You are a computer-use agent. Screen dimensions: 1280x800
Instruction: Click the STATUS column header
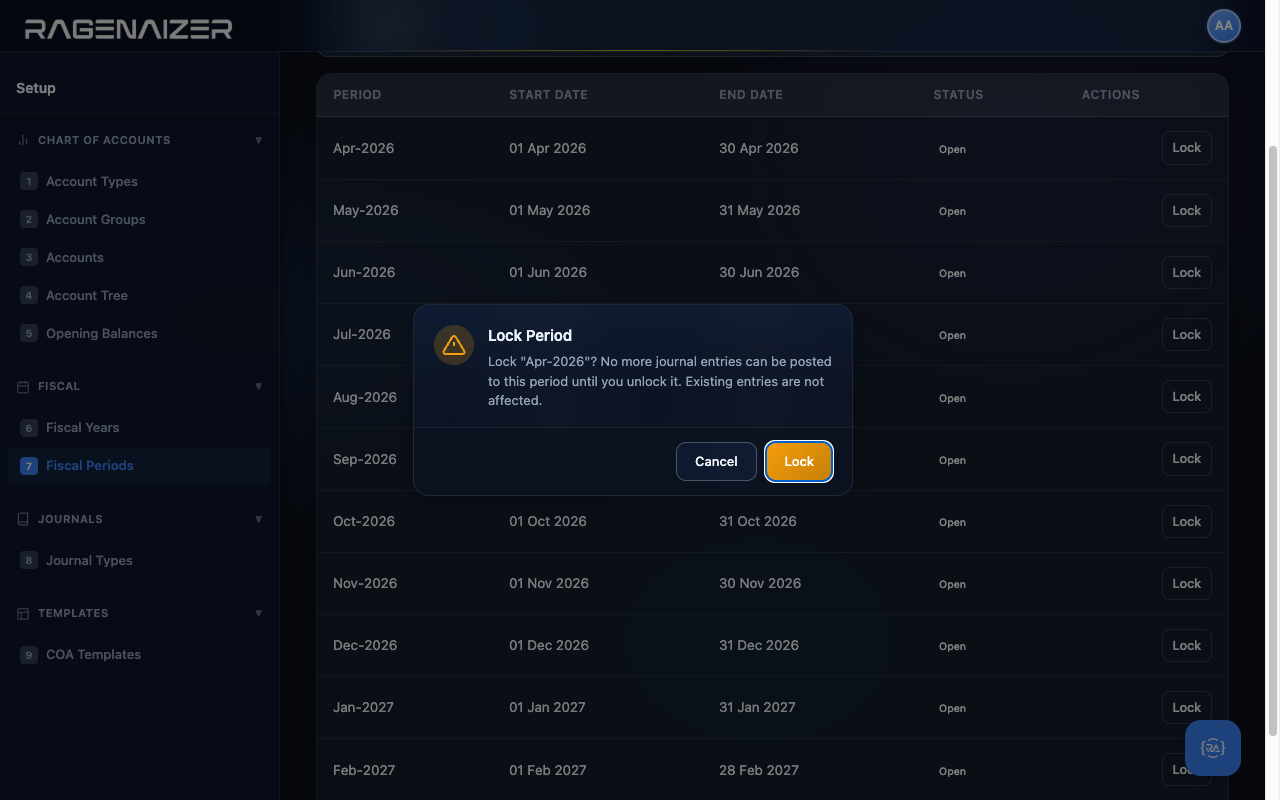958,95
